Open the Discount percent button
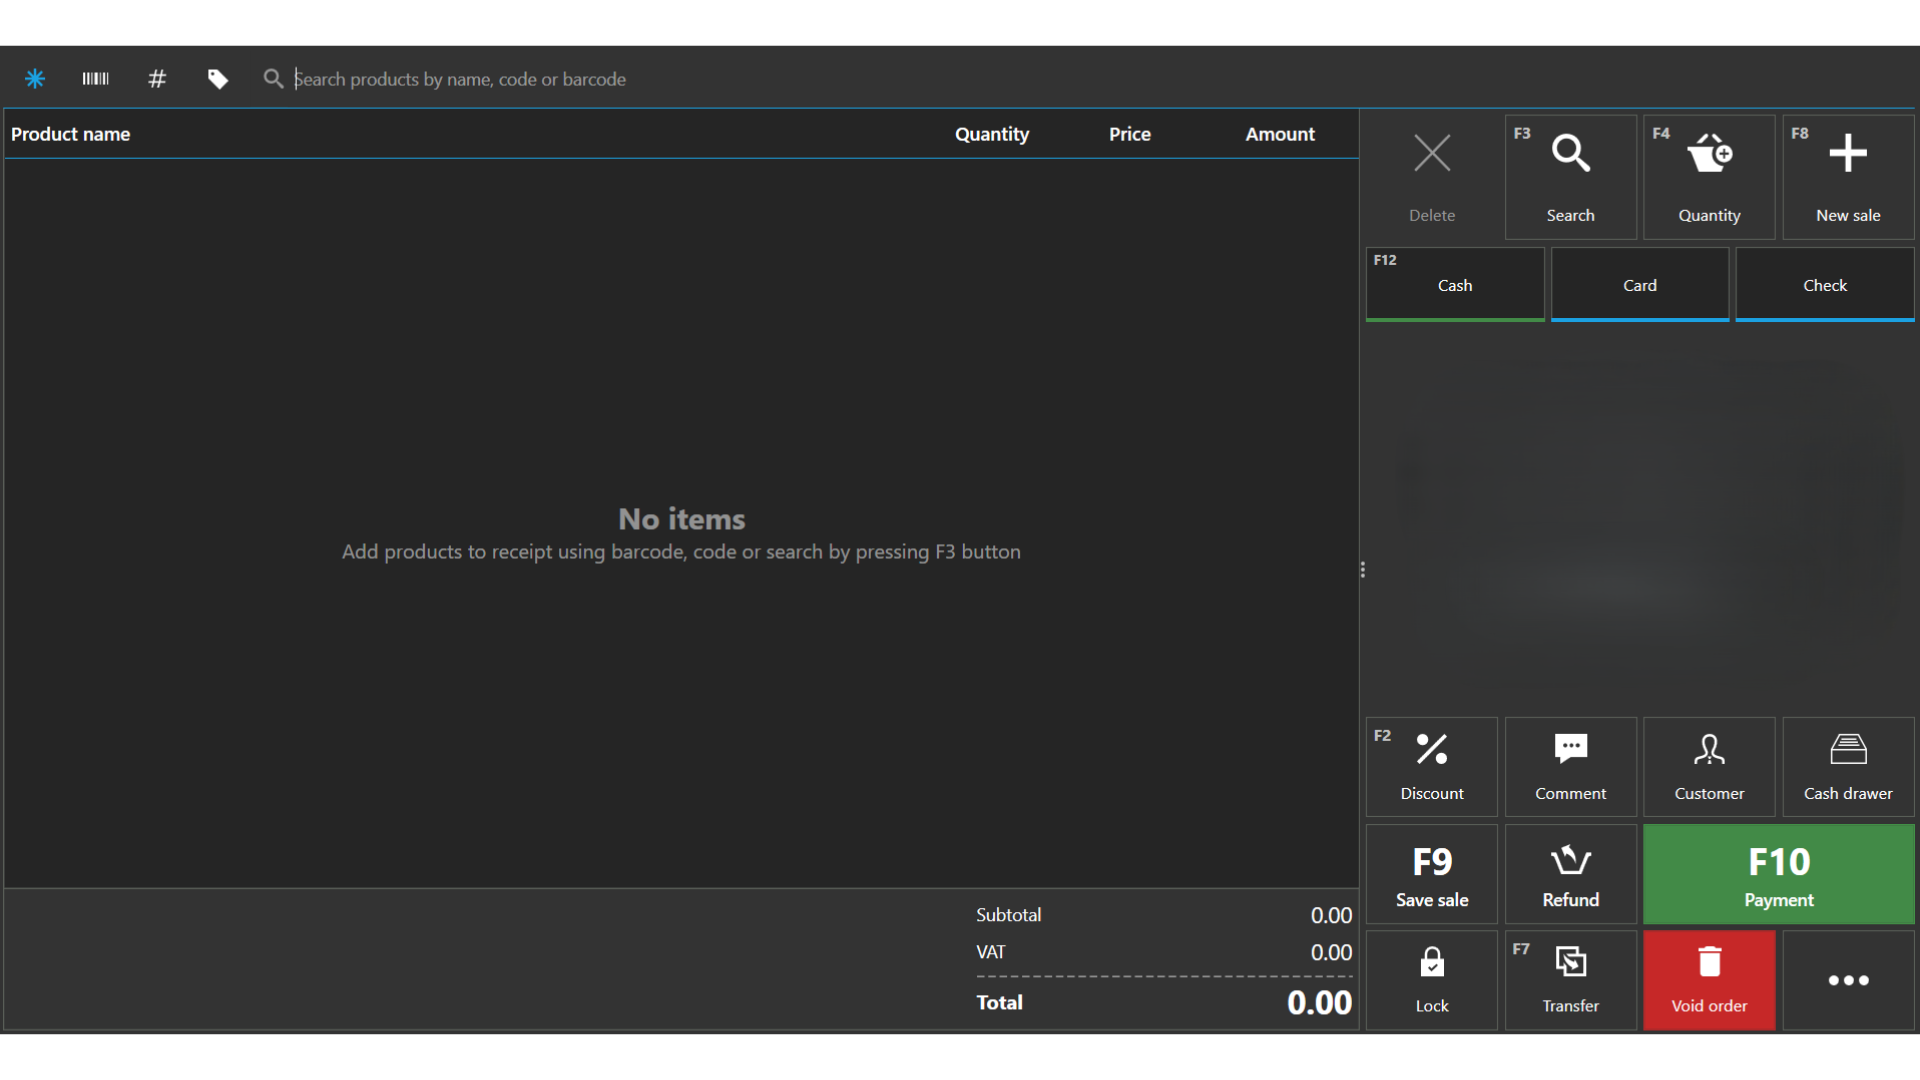1920x1080 pixels. click(x=1431, y=767)
